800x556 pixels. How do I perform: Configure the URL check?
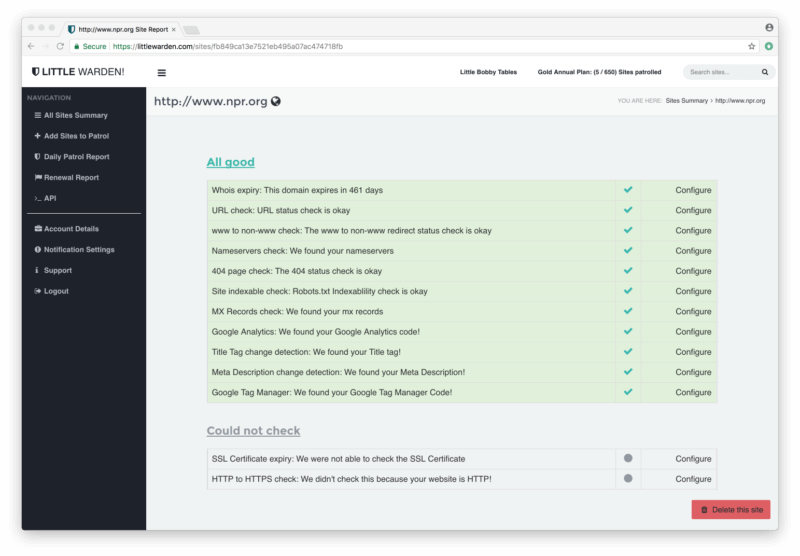pyautogui.click(x=693, y=211)
